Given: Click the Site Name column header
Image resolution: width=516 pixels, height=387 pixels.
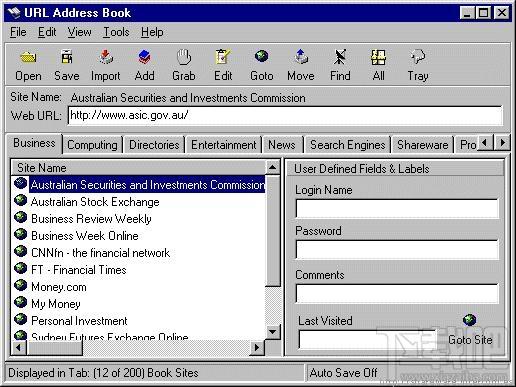Looking at the screenshot, I should pyautogui.click(x=139, y=167).
